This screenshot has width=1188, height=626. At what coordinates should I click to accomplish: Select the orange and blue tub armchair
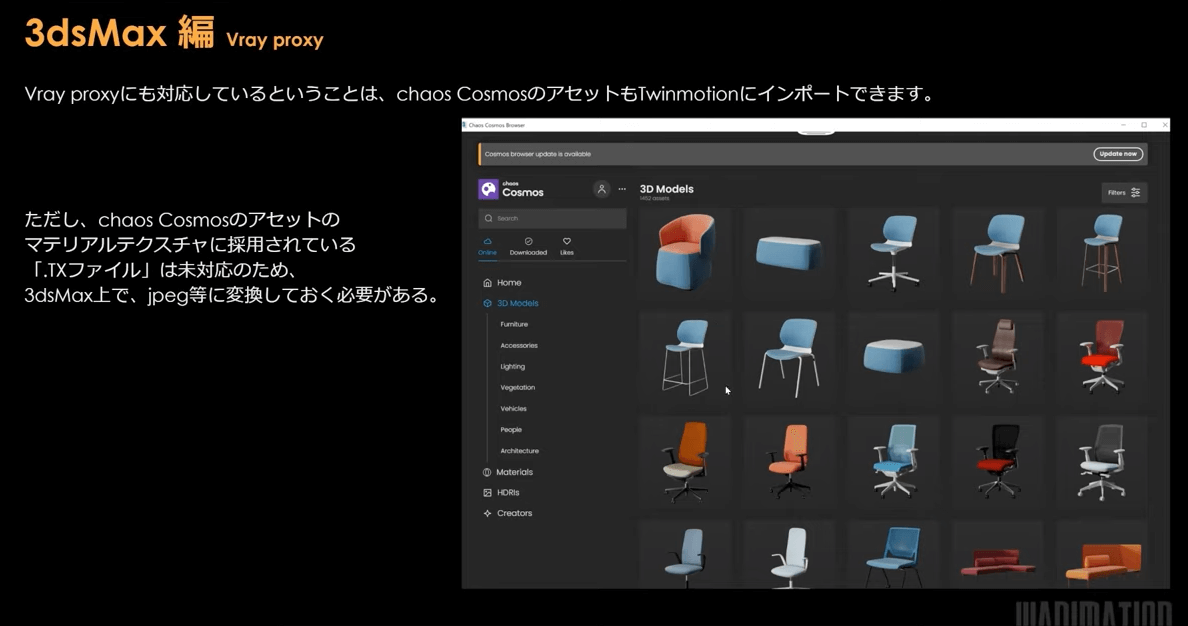point(685,252)
